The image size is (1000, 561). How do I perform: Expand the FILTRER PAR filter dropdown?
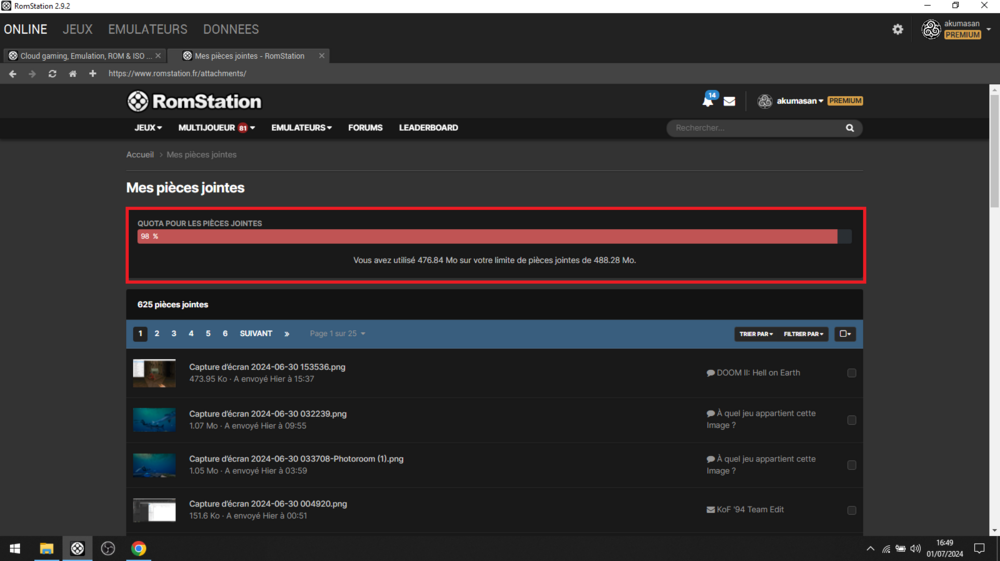803,334
